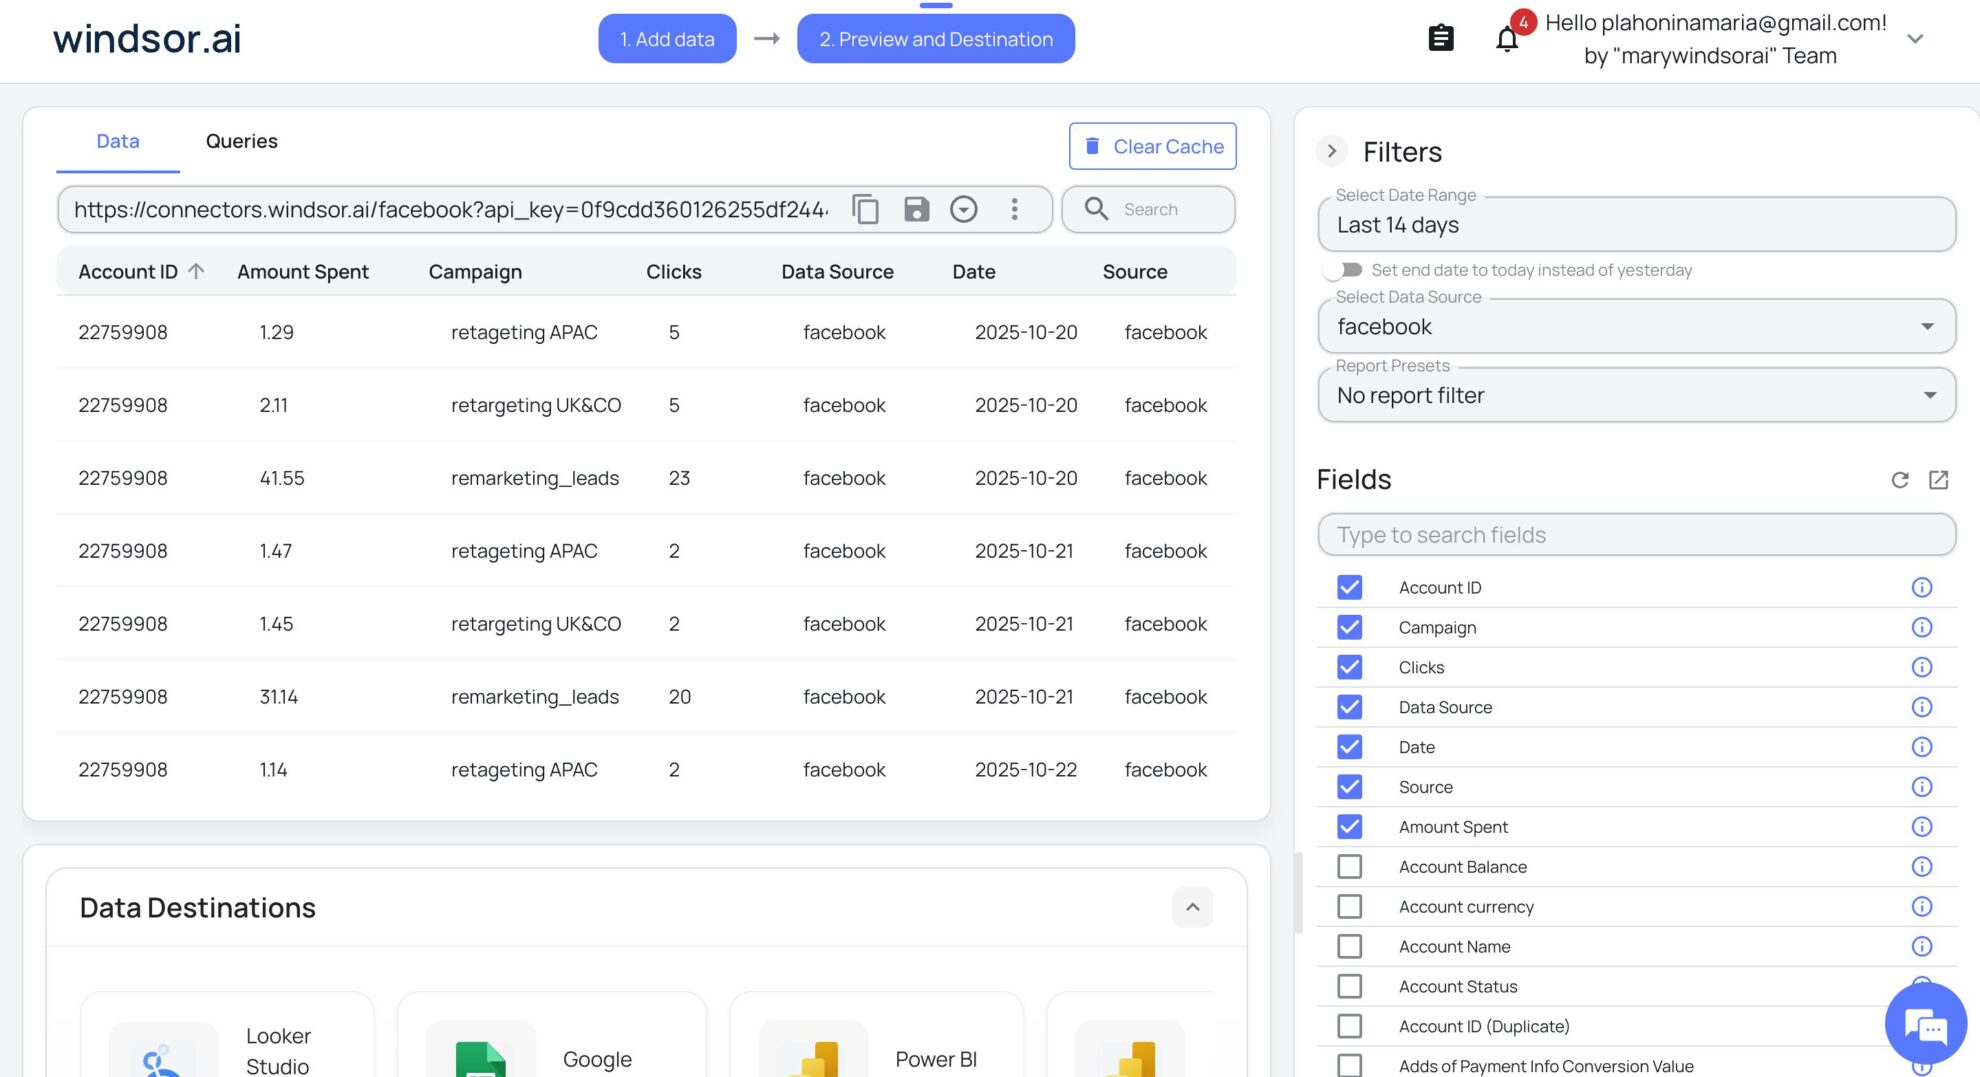
Task: Click the Power BI destination icon
Action: [x=812, y=1058]
